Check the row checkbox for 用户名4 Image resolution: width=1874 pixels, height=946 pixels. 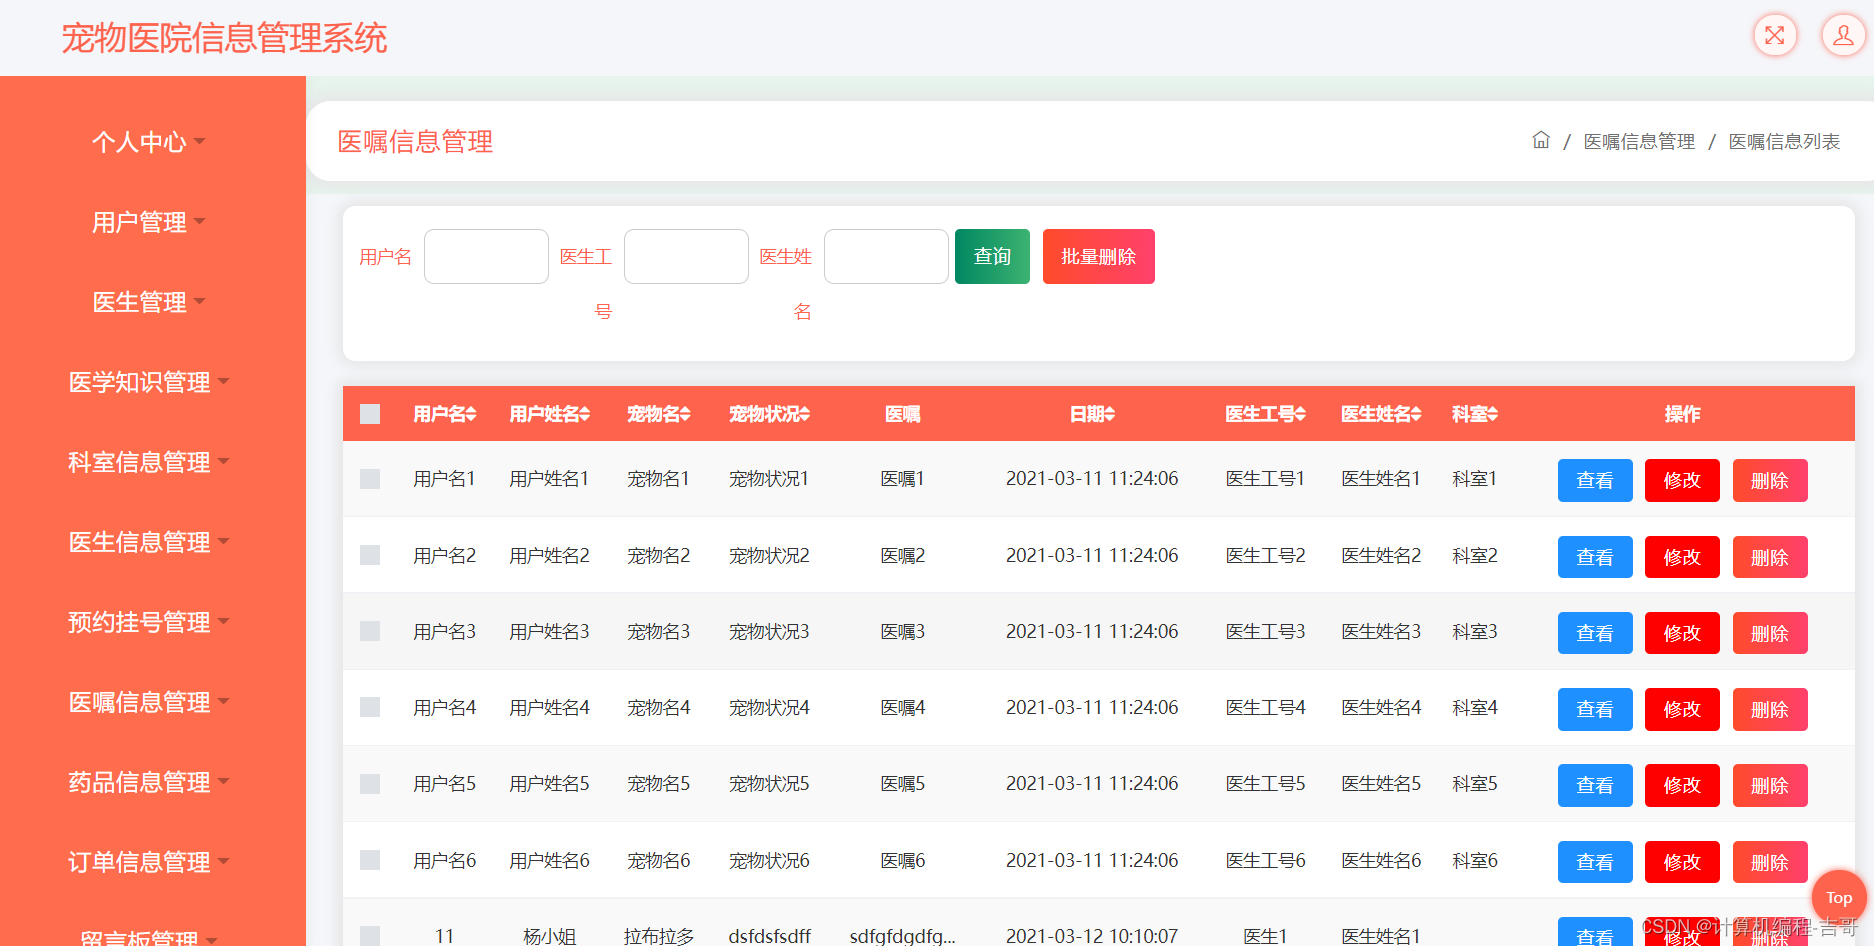[x=370, y=707]
